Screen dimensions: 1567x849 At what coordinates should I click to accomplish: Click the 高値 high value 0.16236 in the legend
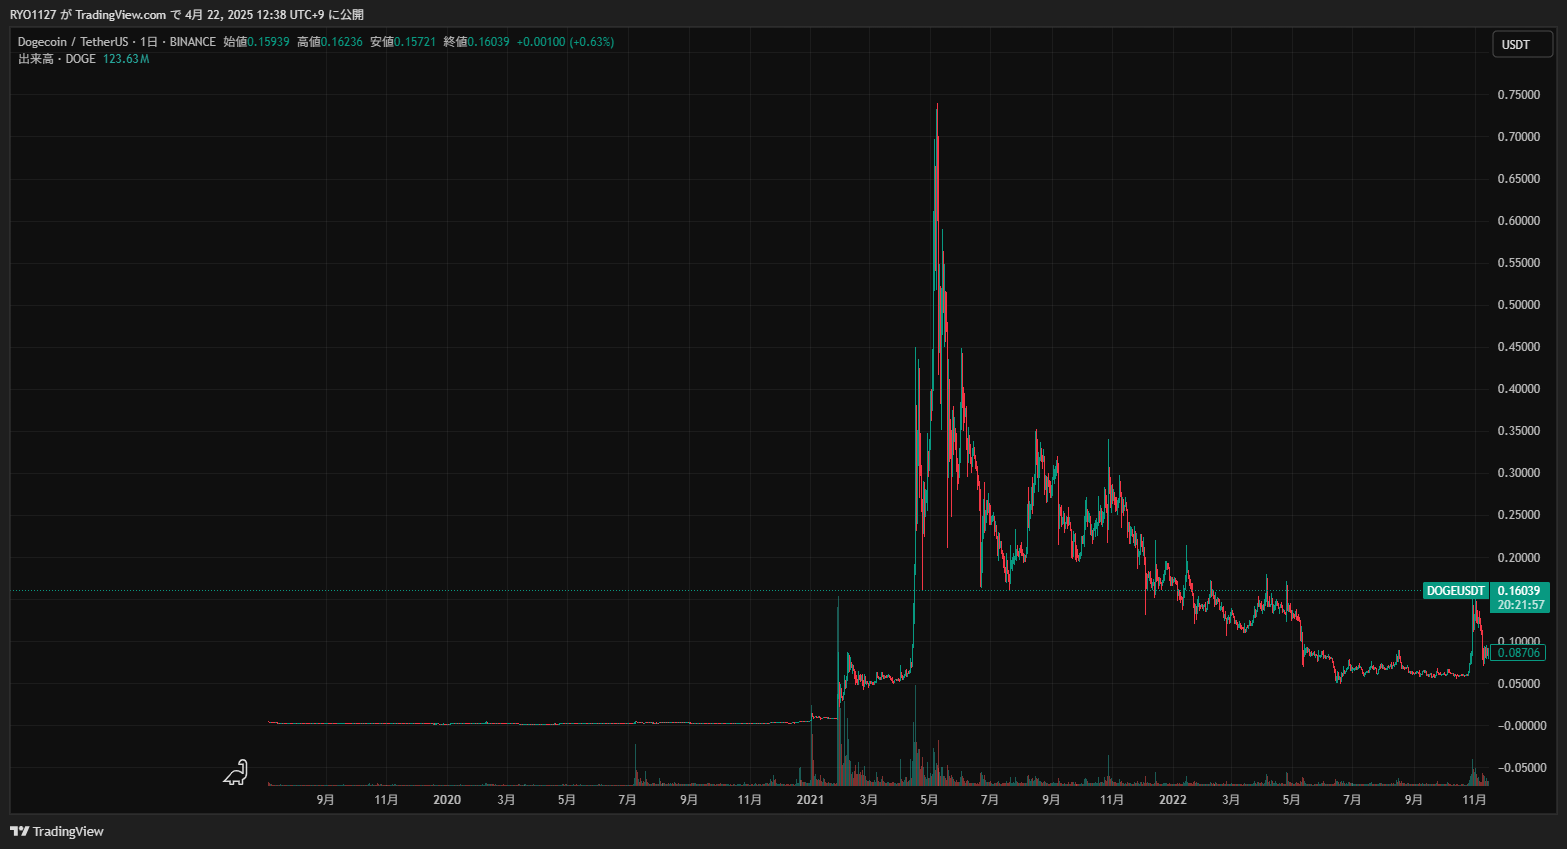pos(341,42)
